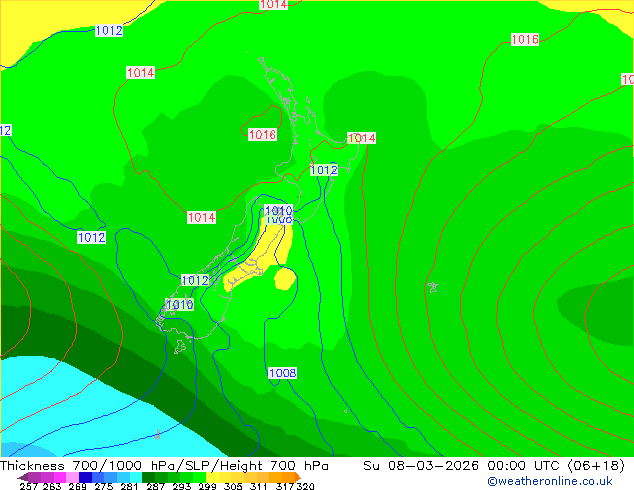Click the 293 legend value

pyautogui.click(x=181, y=486)
